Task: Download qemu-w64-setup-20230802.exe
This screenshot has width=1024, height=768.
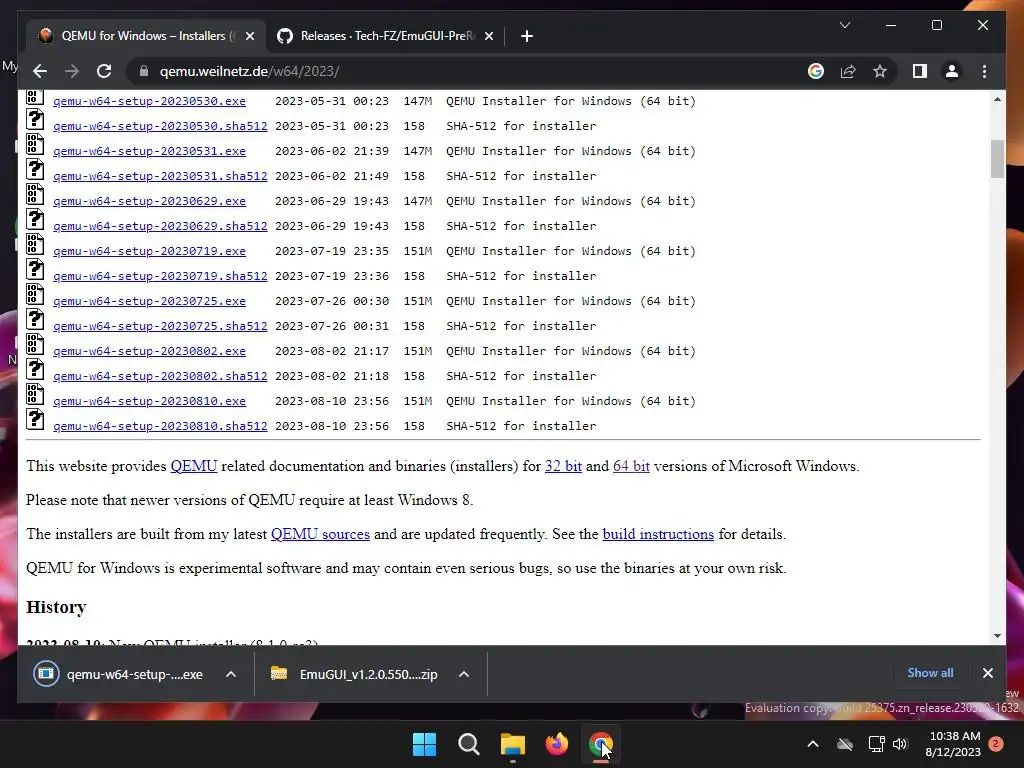Action: pos(150,351)
